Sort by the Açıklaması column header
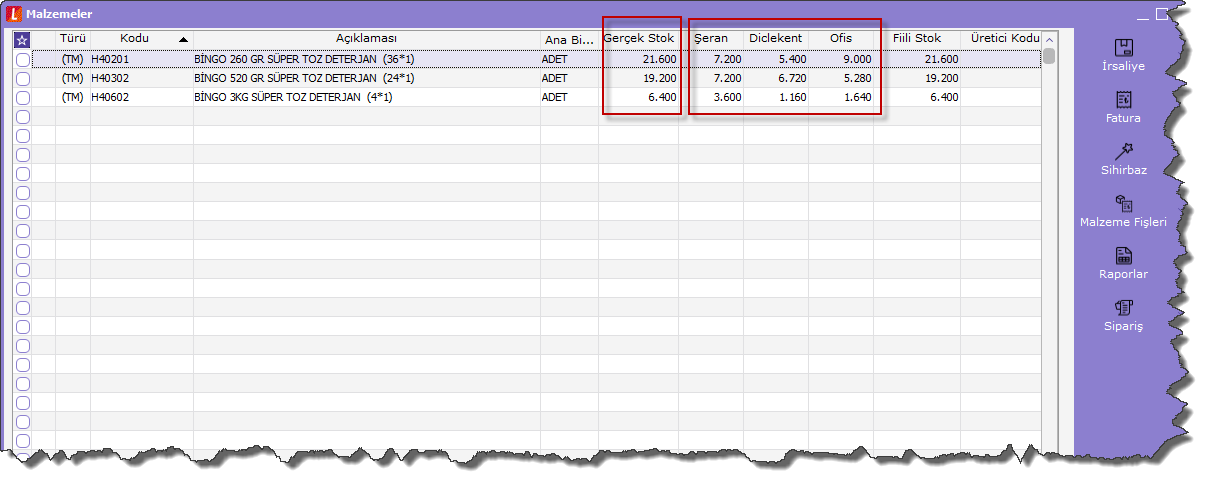The image size is (1211, 488). coord(367,39)
